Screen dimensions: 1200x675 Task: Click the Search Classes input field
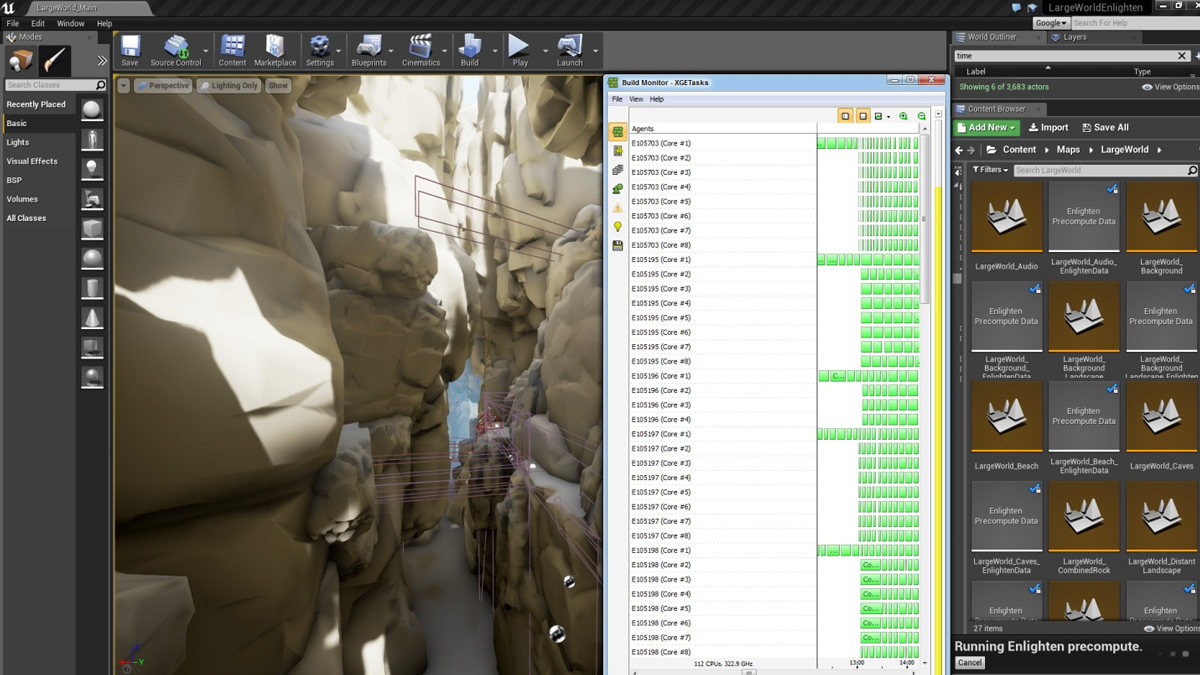[55, 85]
